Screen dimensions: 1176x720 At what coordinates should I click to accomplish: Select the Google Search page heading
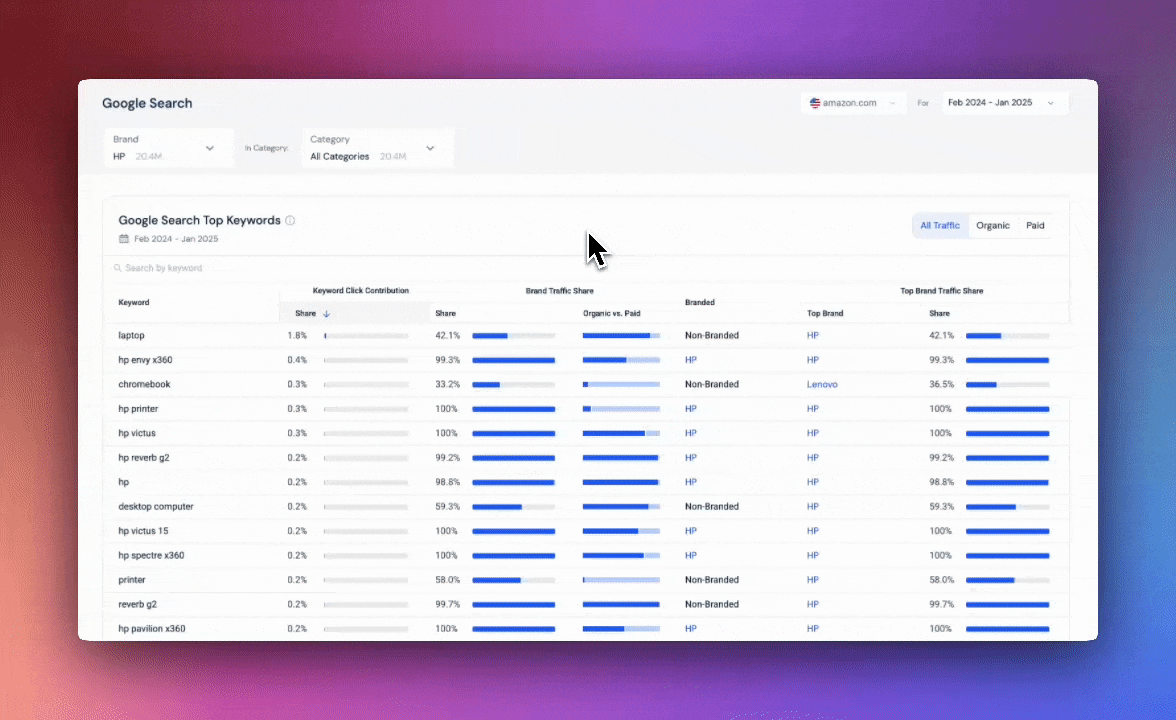(147, 103)
